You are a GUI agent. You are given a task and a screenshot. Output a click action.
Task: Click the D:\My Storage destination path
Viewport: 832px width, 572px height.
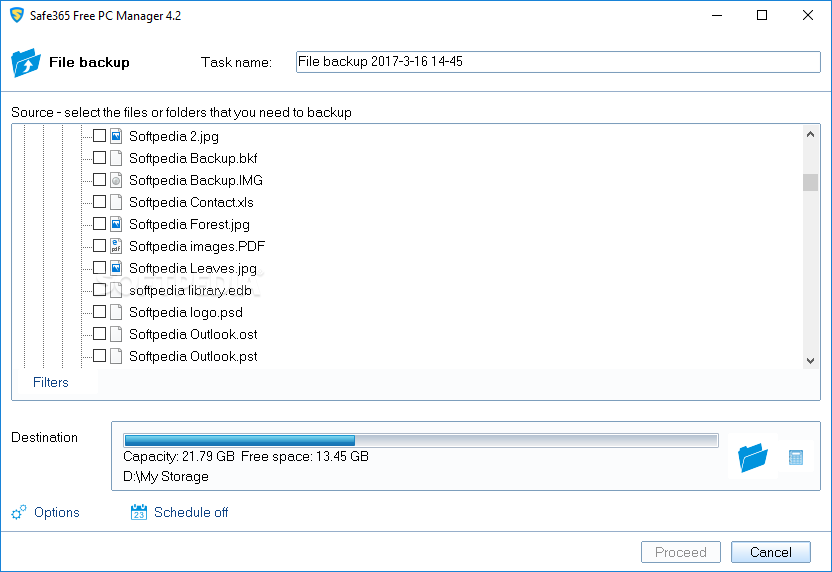tap(166, 476)
